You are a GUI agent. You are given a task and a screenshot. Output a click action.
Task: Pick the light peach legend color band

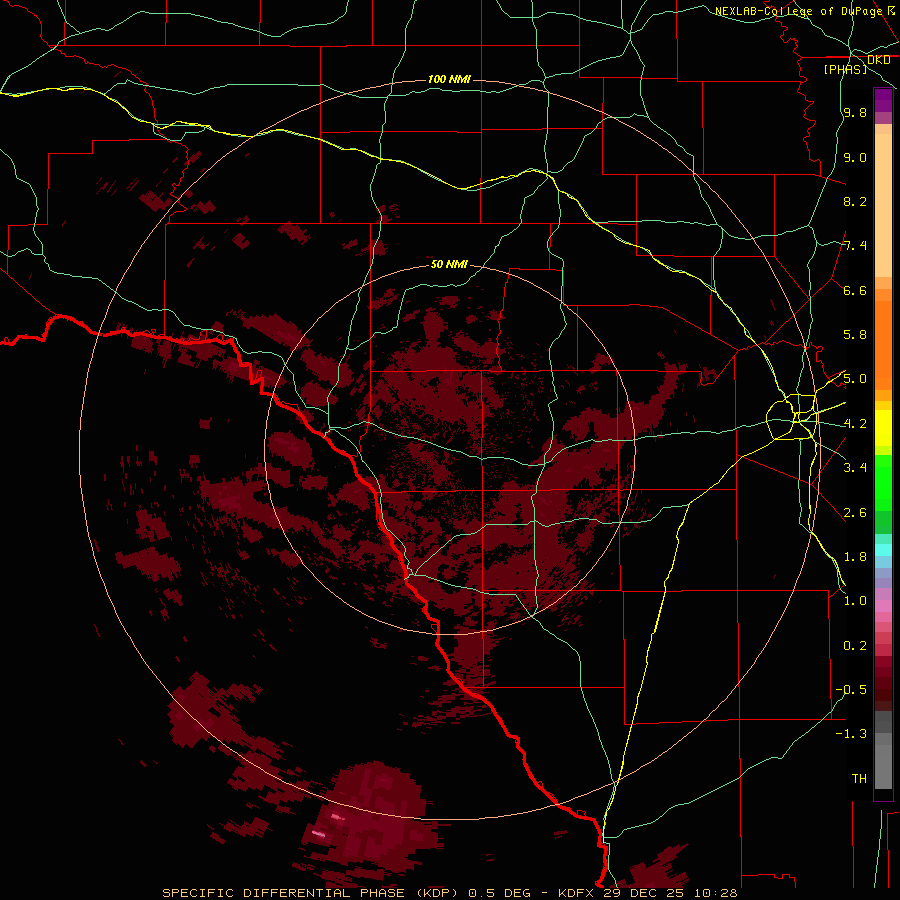coord(883,207)
